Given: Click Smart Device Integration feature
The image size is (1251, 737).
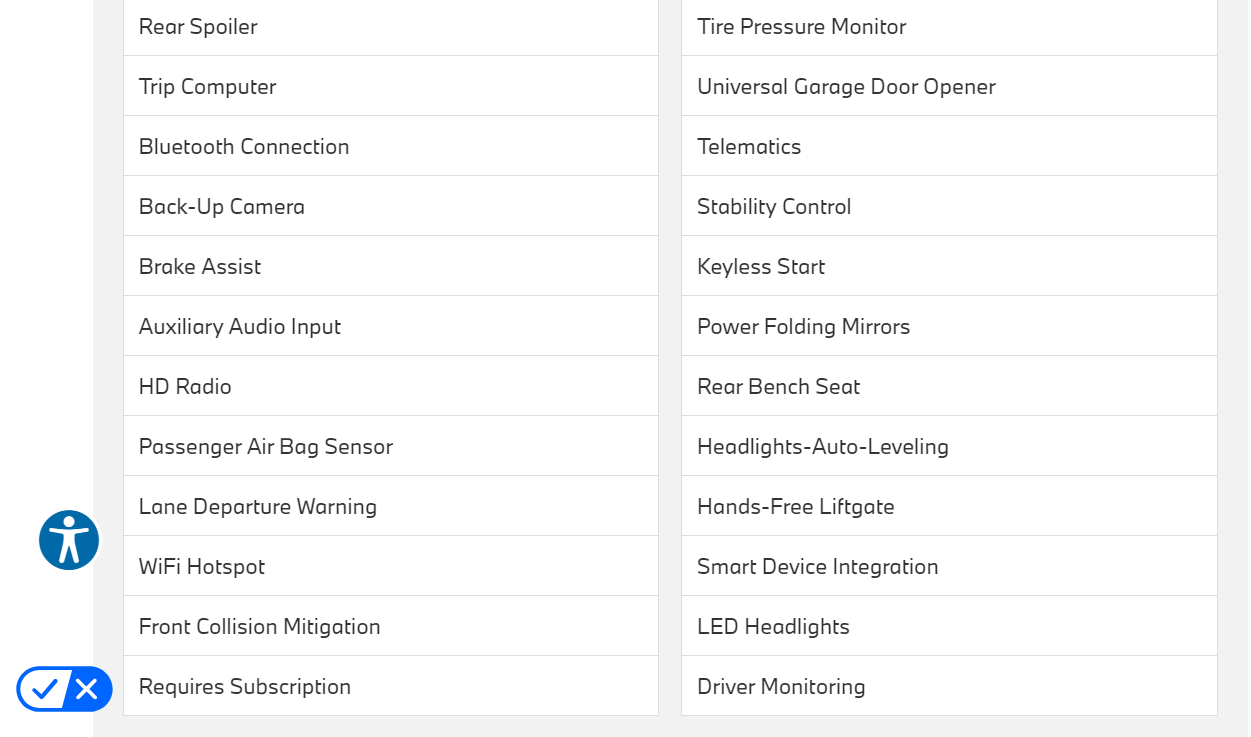Looking at the screenshot, I should click(818, 567).
